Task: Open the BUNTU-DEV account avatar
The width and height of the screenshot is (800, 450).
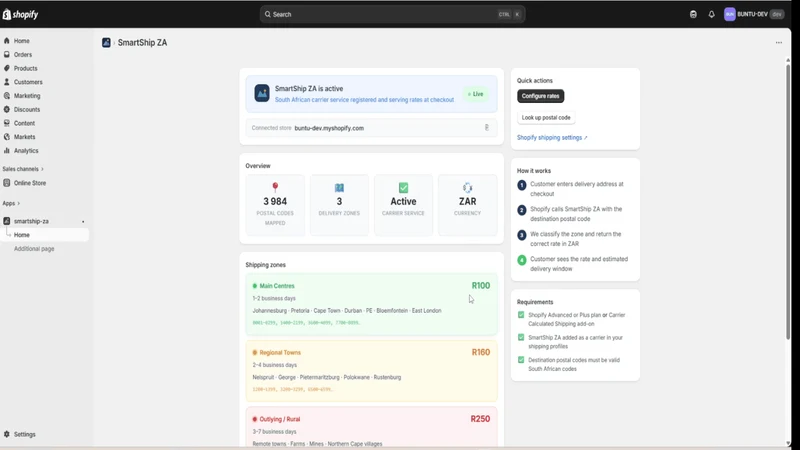Action: 730,14
